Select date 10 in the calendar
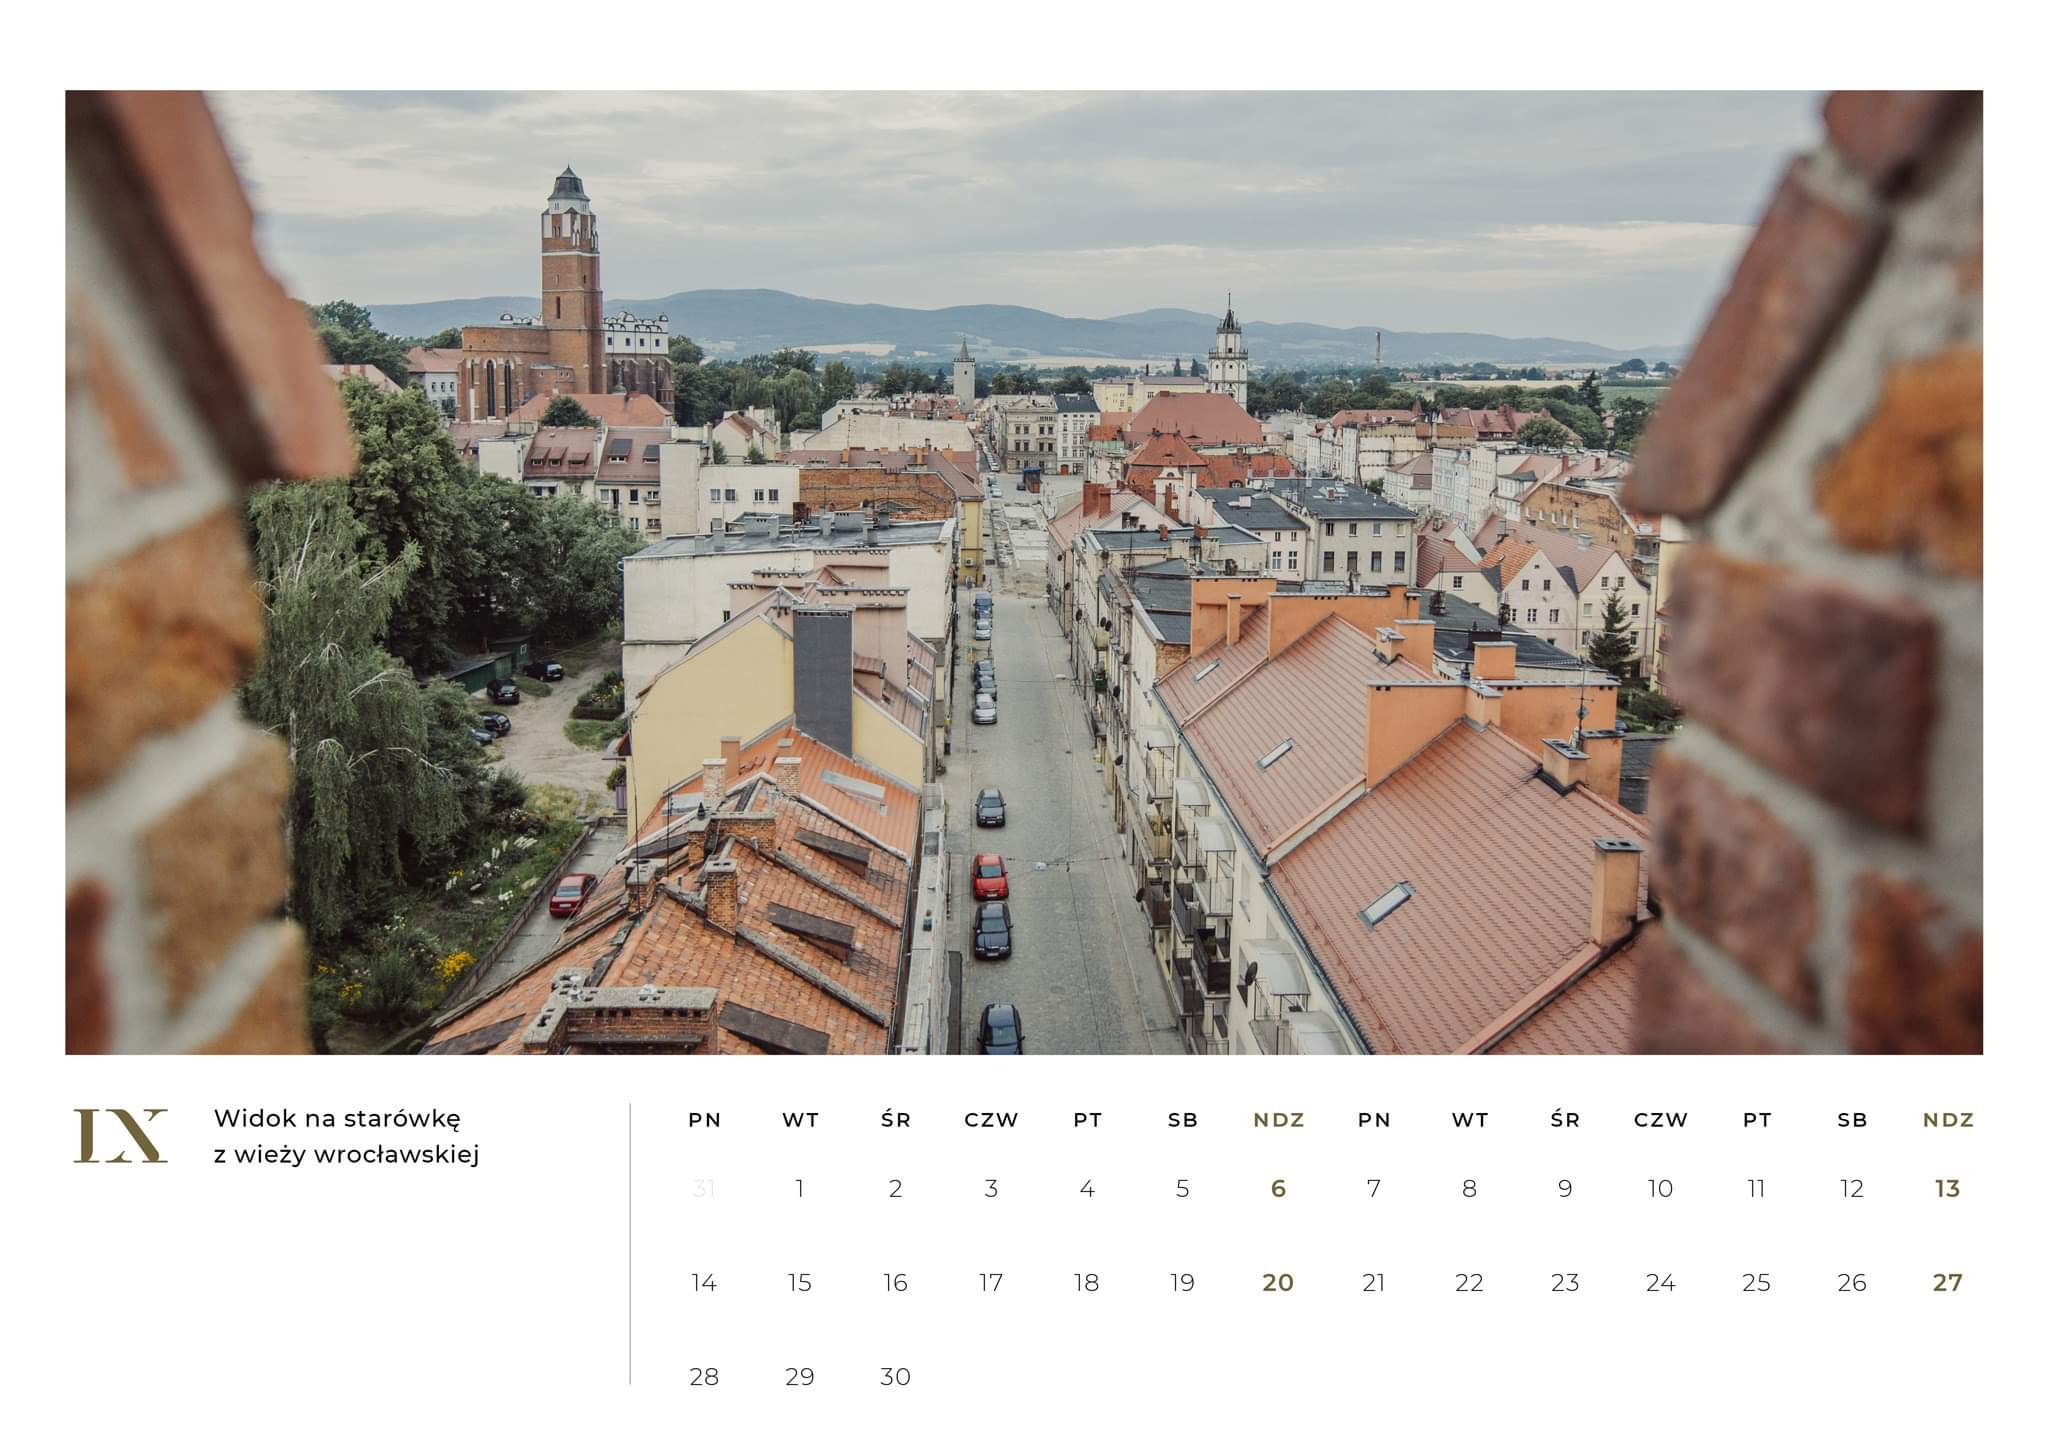This screenshot has height=1448, width=2048. [x=1660, y=1189]
